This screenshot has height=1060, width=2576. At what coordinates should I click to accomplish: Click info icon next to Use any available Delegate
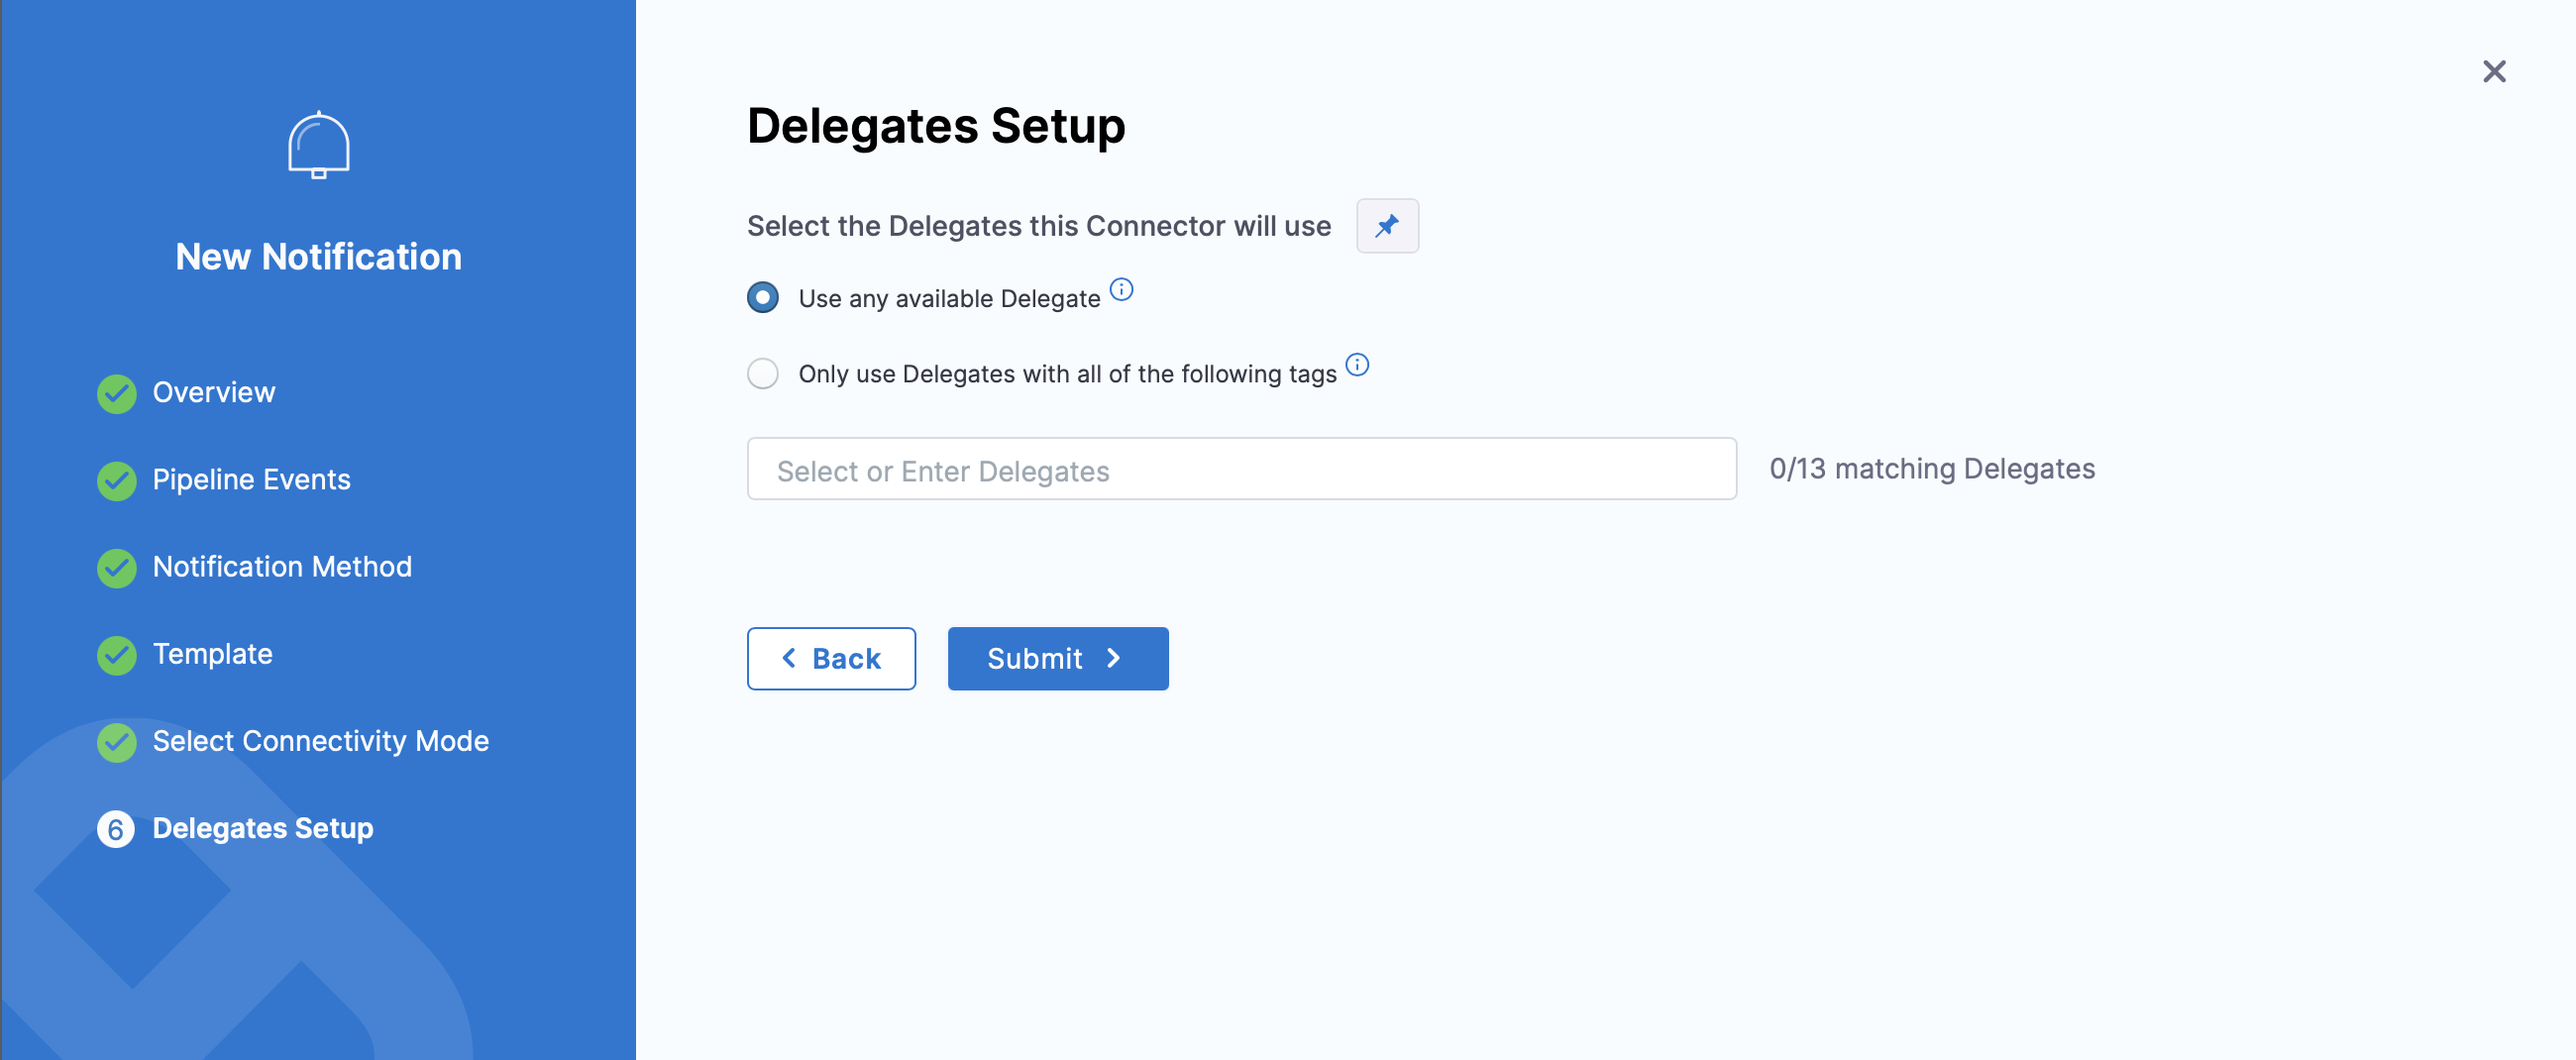pos(1121,290)
